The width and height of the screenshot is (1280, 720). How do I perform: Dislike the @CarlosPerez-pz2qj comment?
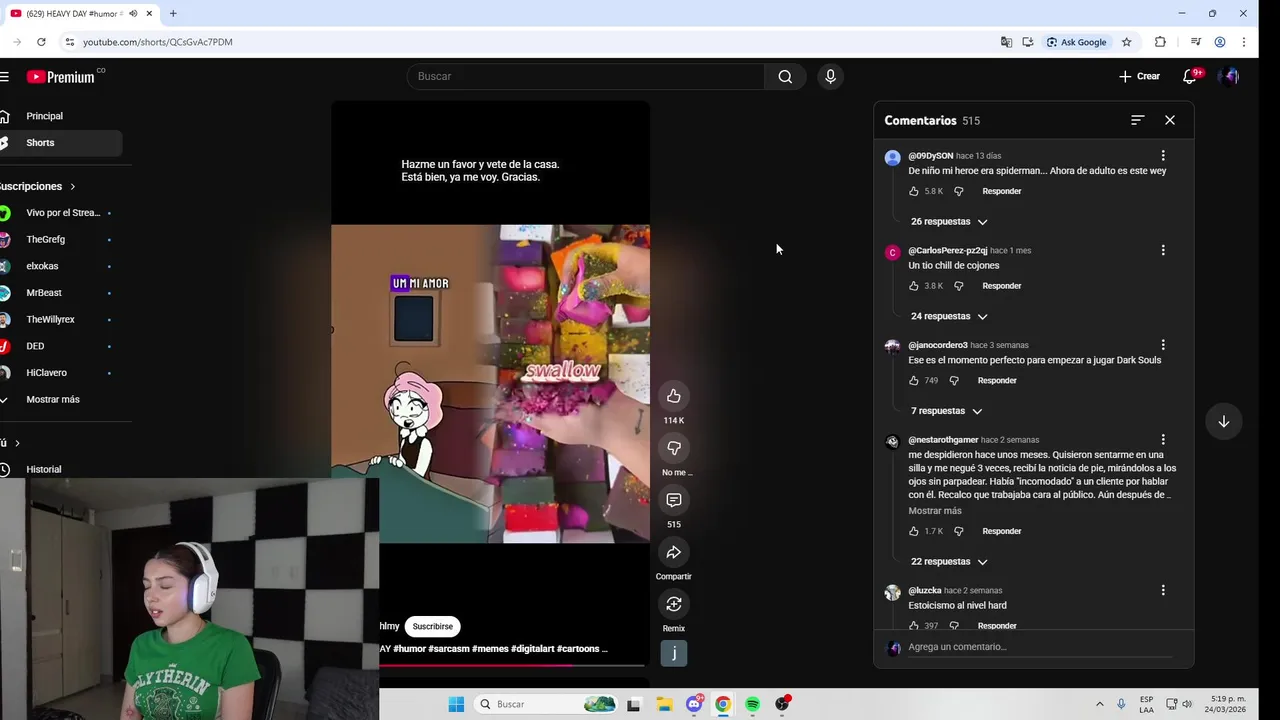(958, 286)
